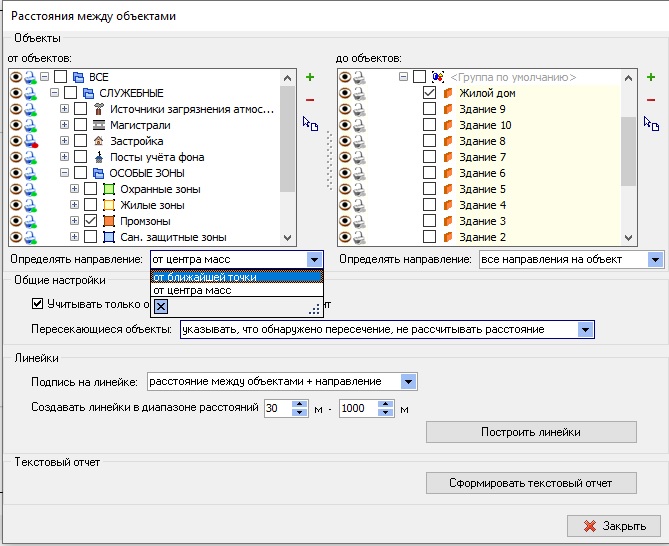Click printer icon in the Застройка row
This screenshot has height=546, width=669.
coord(33,141)
